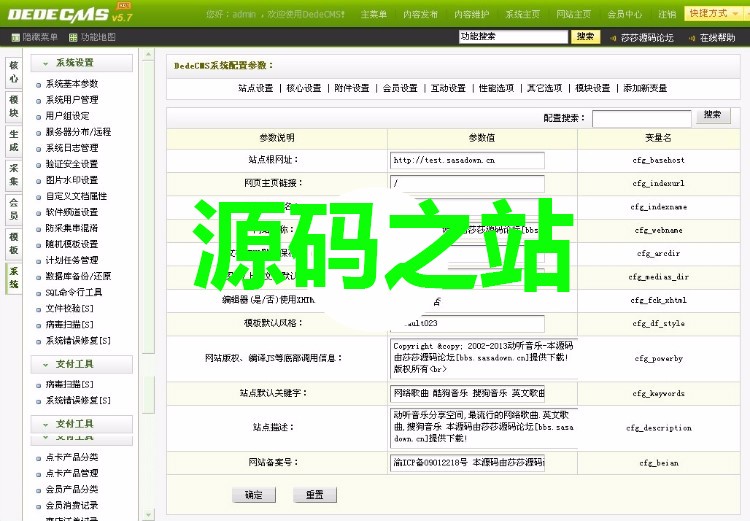Open 服务器分布/远程

(x=78, y=132)
